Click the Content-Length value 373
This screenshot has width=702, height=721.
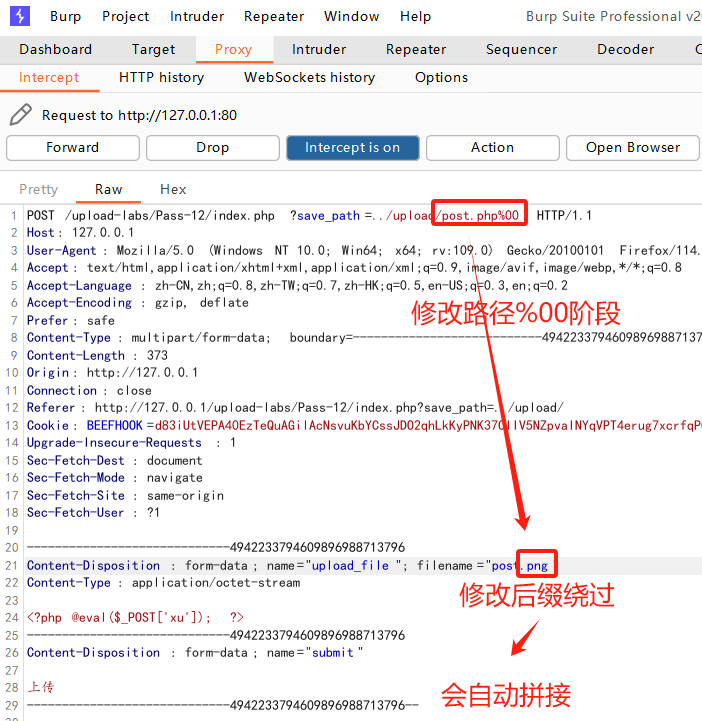pyautogui.click(x=157, y=355)
